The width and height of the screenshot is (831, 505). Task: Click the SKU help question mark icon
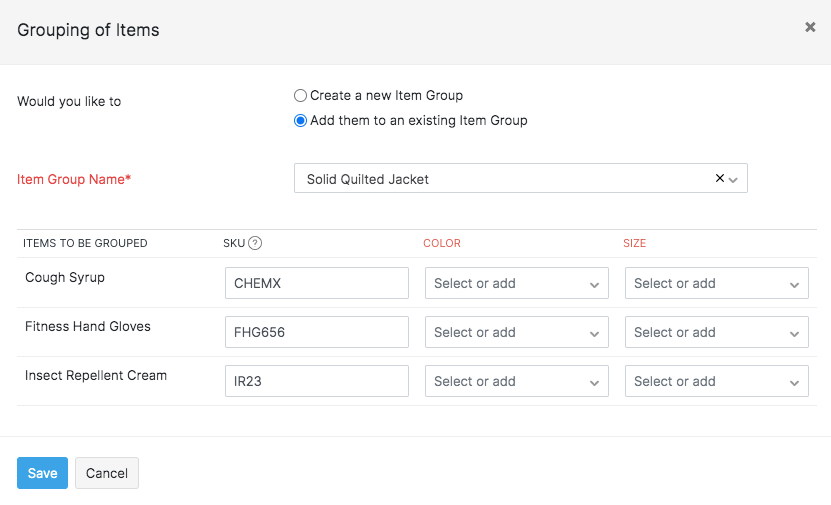pos(255,243)
